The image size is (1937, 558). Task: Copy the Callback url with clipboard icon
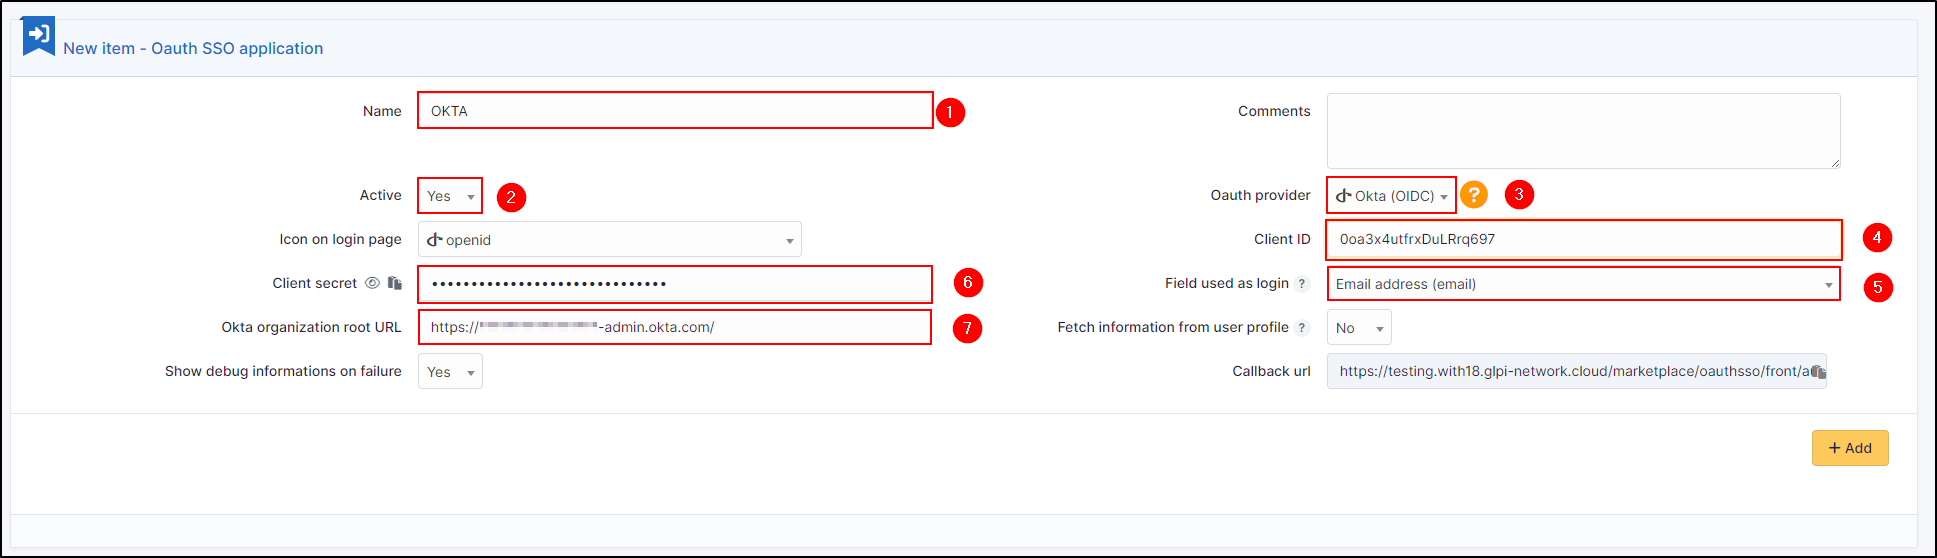[x=1817, y=371]
